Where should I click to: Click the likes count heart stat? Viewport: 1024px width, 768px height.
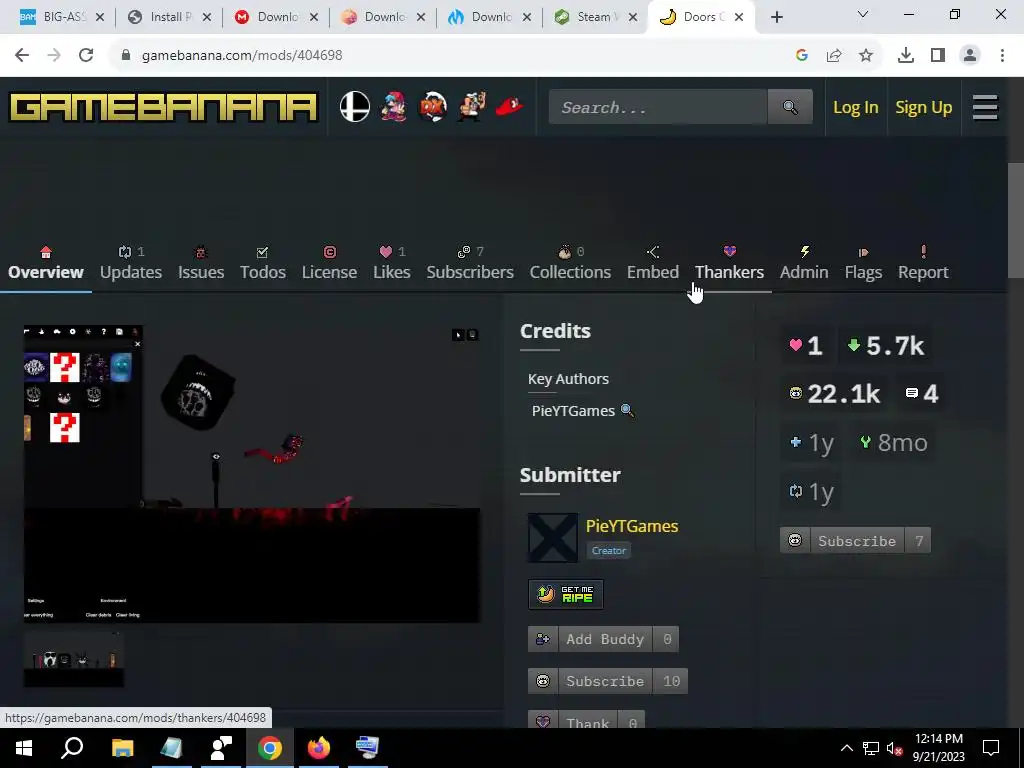(x=806, y=345)
